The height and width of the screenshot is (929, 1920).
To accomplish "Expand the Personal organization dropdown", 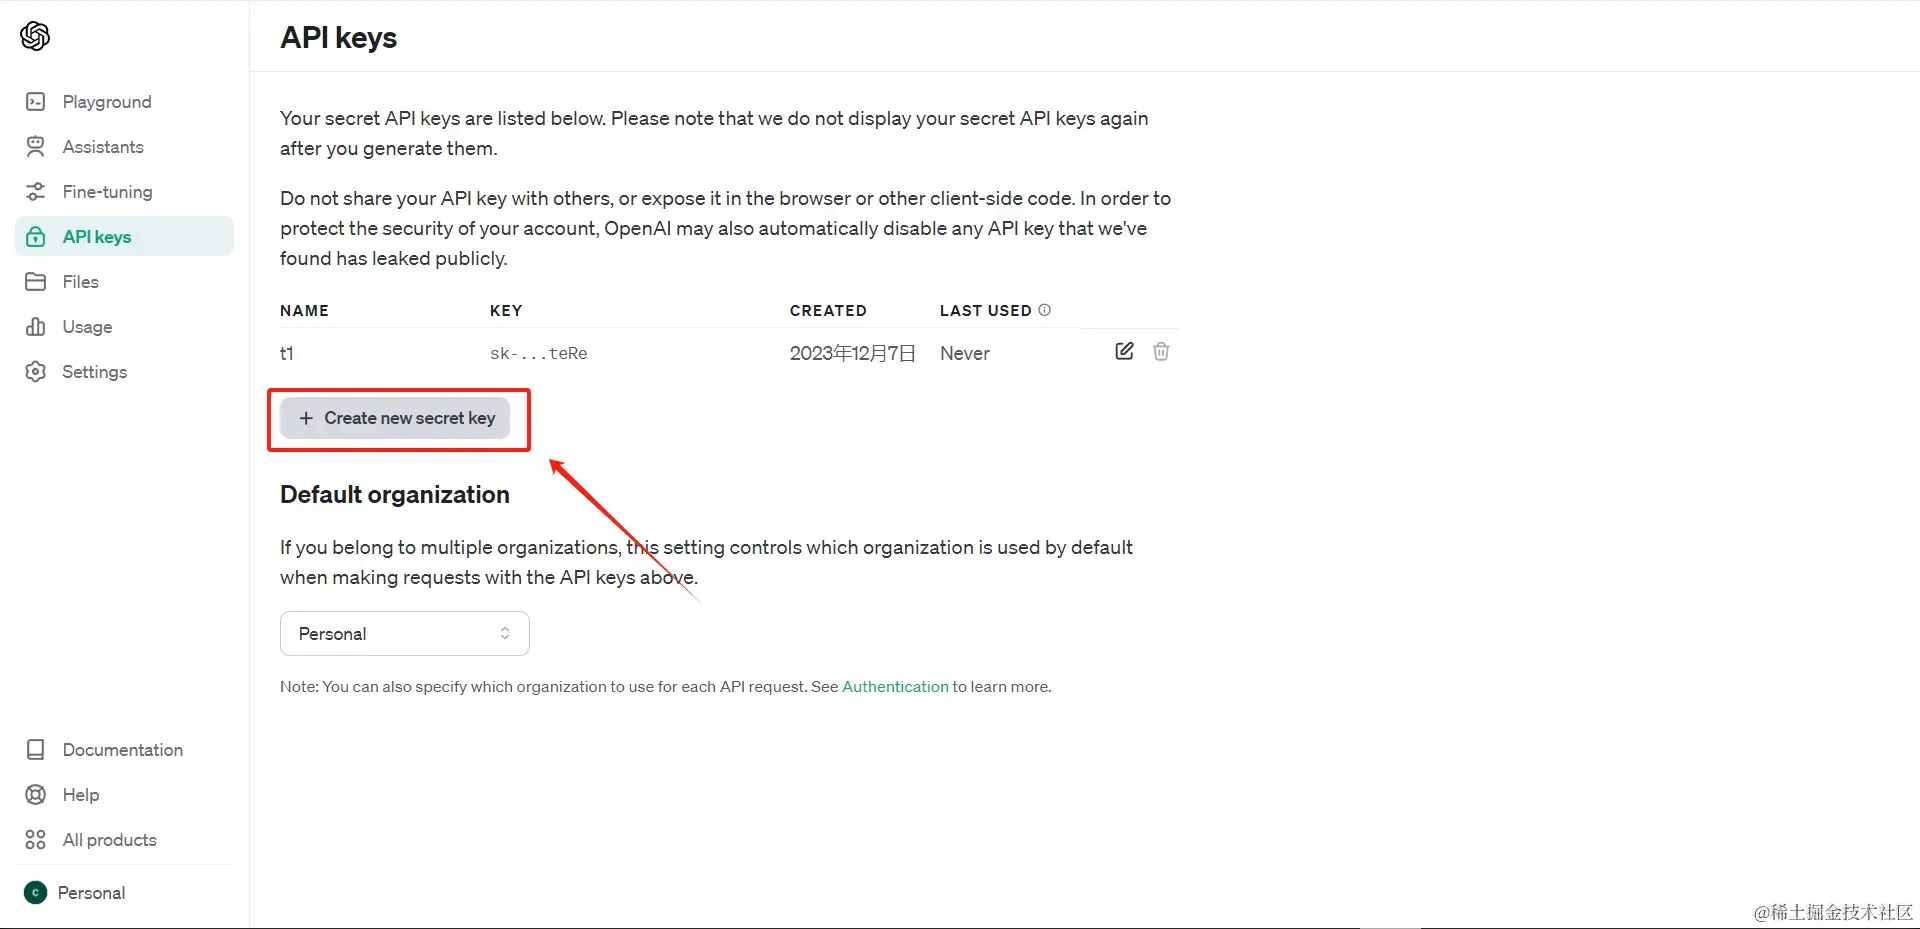I will (x=404, y=634).
